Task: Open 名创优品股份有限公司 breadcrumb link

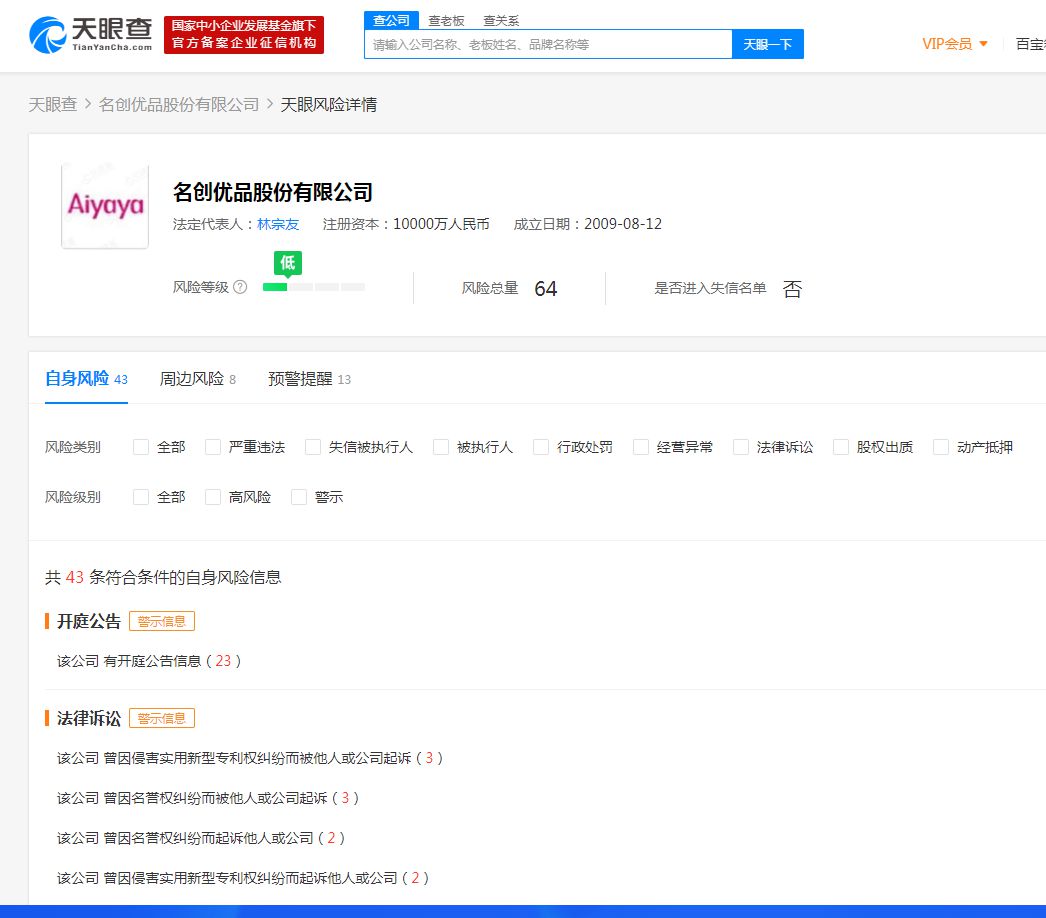Action: [x=179, y=105]
